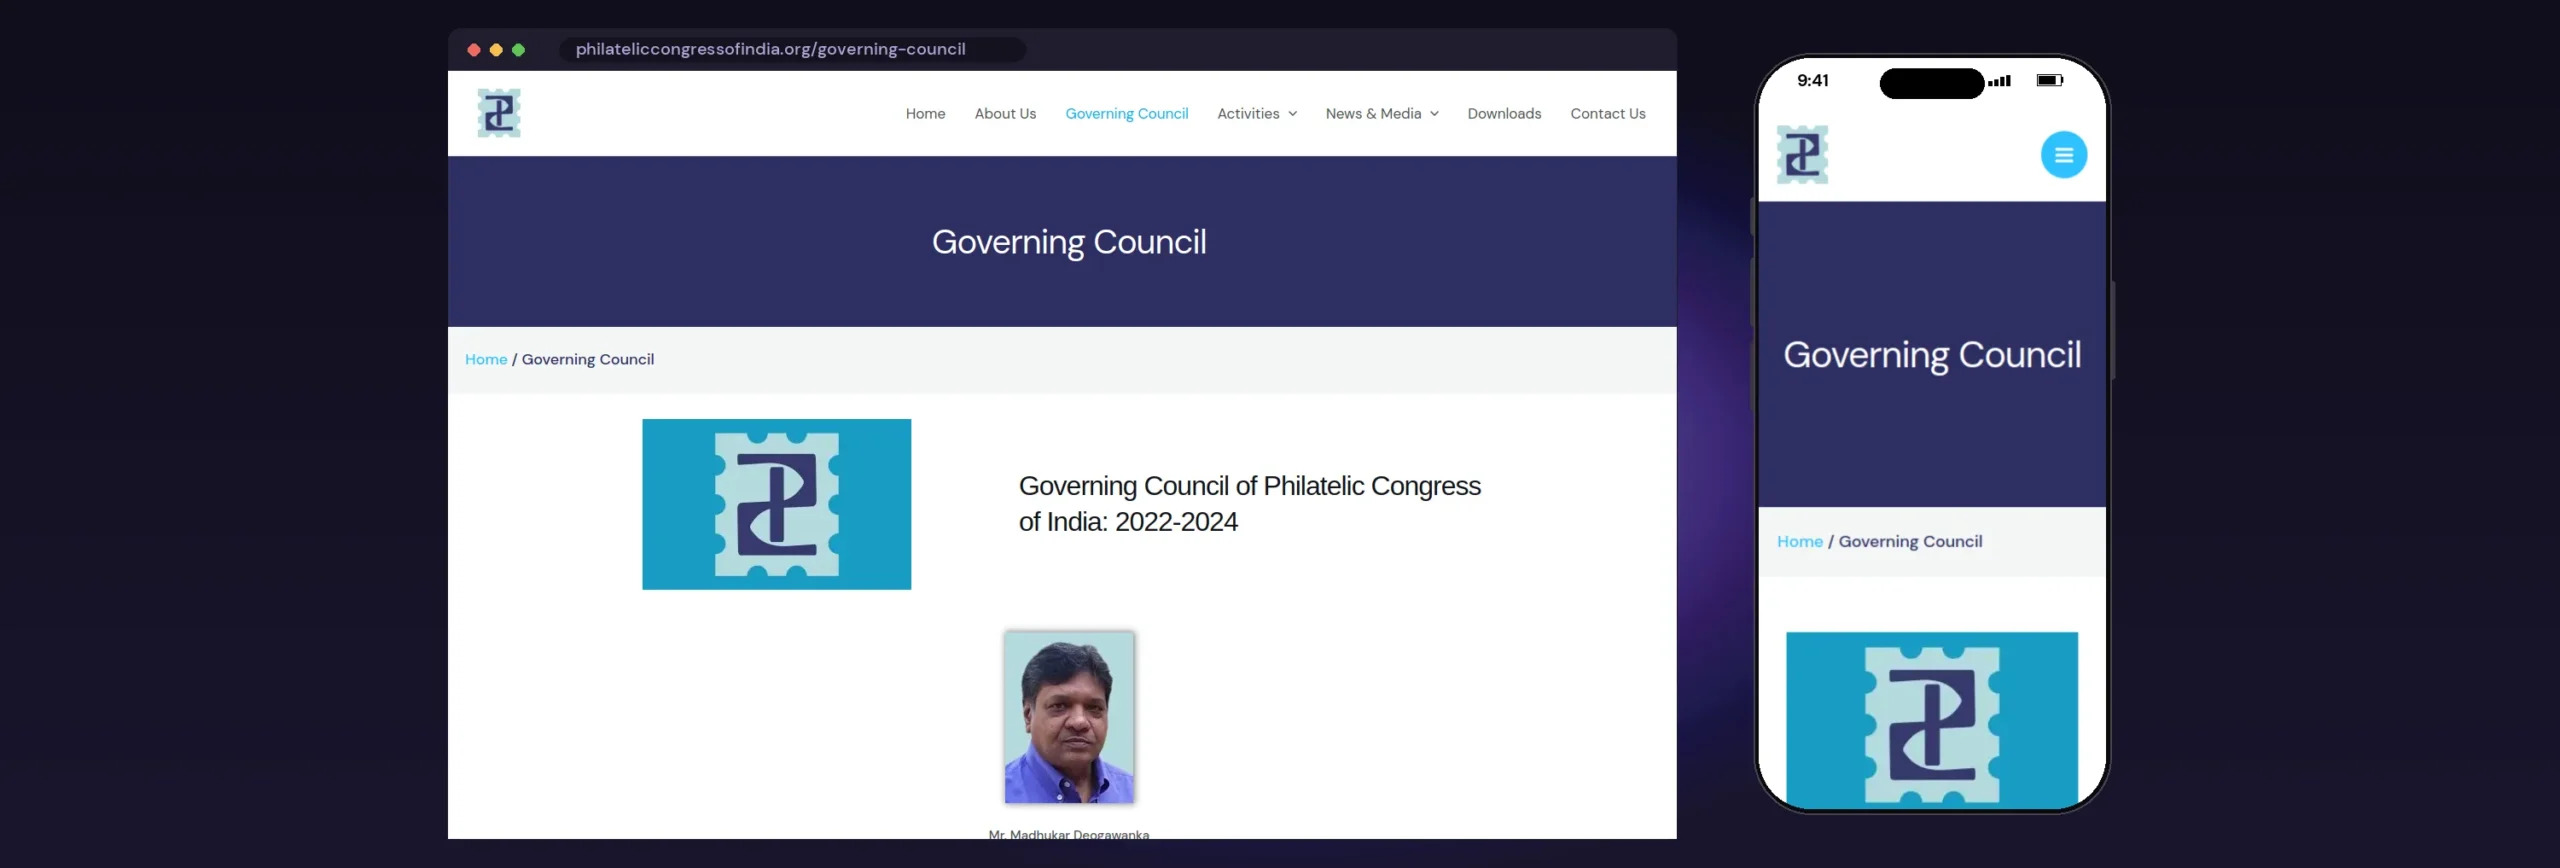Open the Home nav menu item
This screenshot has height=868, width=2560.
coord(925,114)
